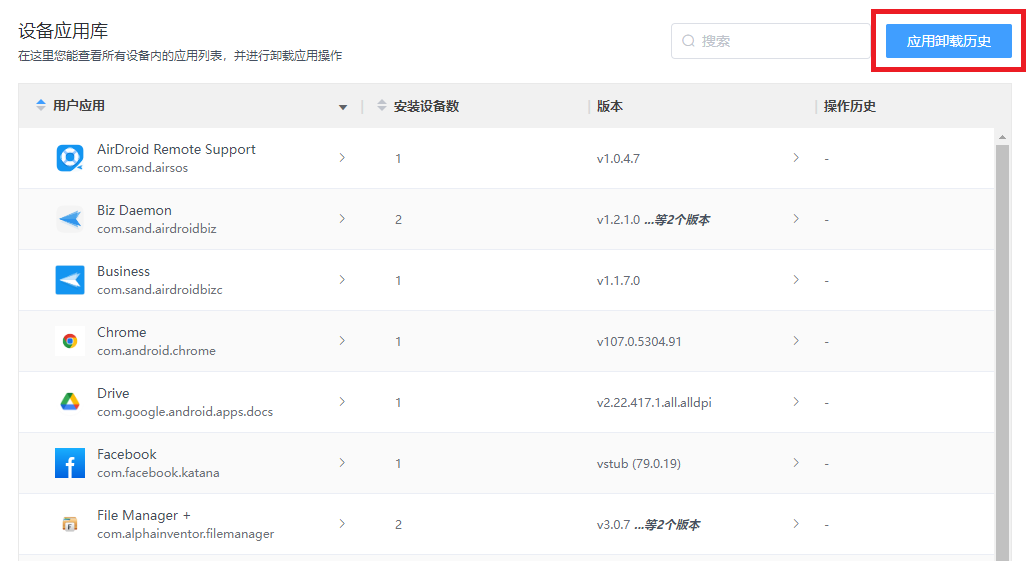Click the Business app icon
This screenshot has width=1031, height=561.
[x=70, y=280]
